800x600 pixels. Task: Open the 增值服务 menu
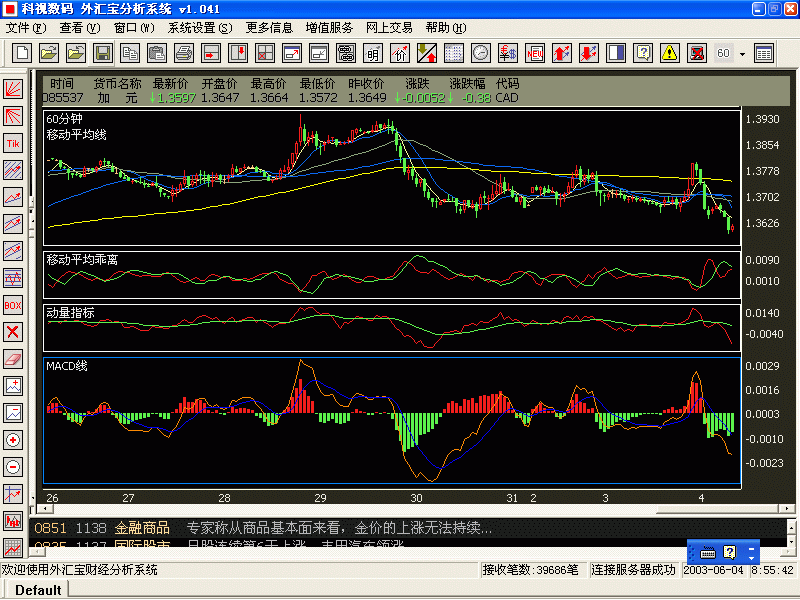coord(329,28)
